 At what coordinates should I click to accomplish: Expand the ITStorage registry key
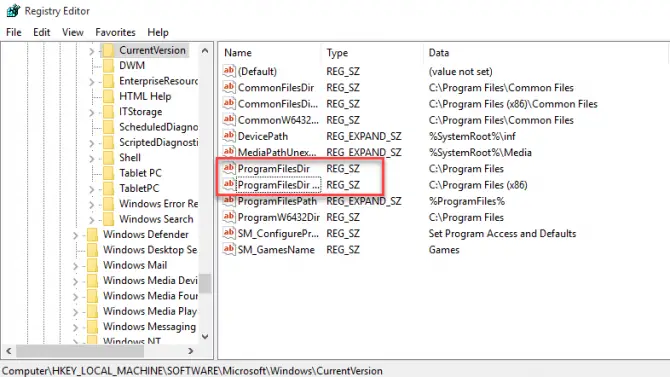coord(91,112)
